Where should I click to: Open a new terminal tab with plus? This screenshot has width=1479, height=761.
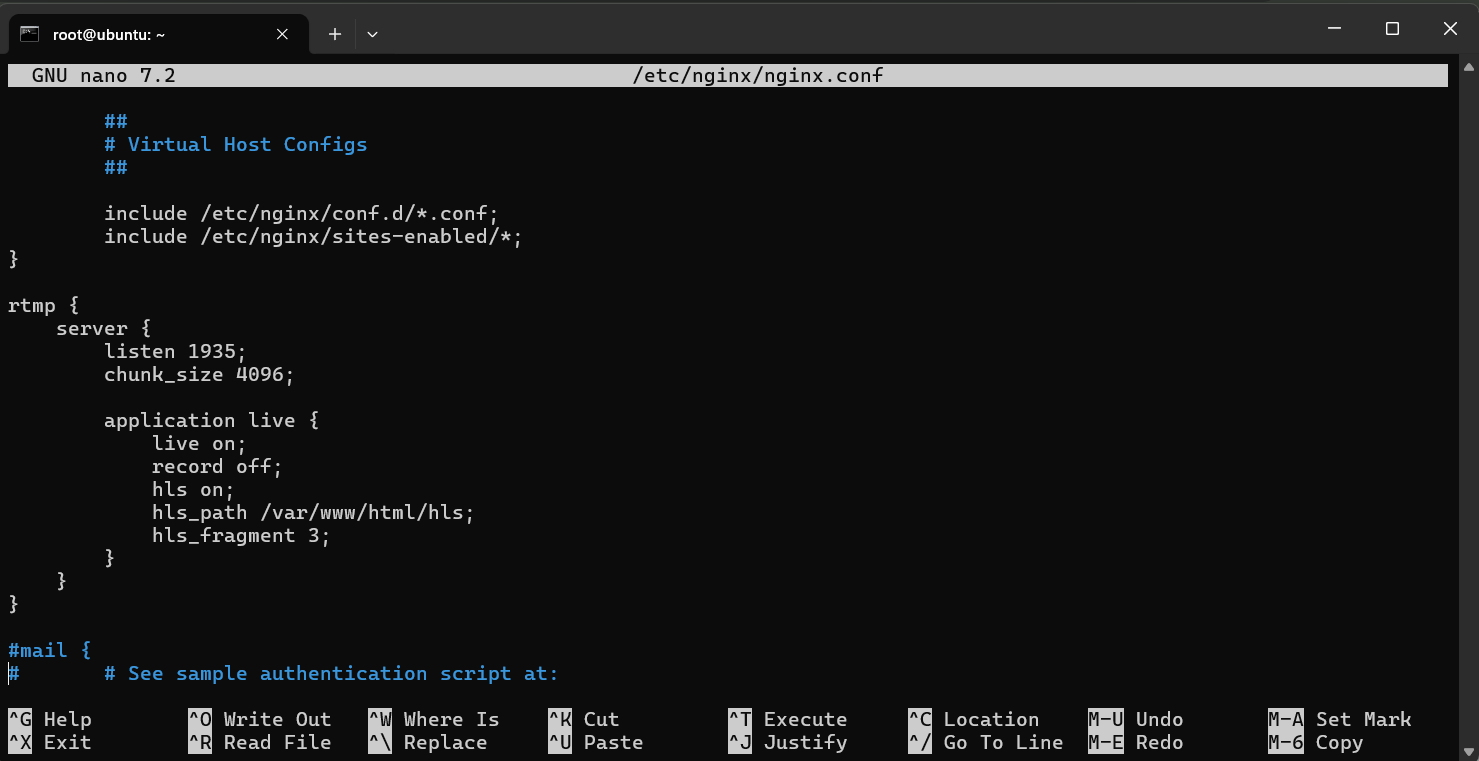coord(335,34)
